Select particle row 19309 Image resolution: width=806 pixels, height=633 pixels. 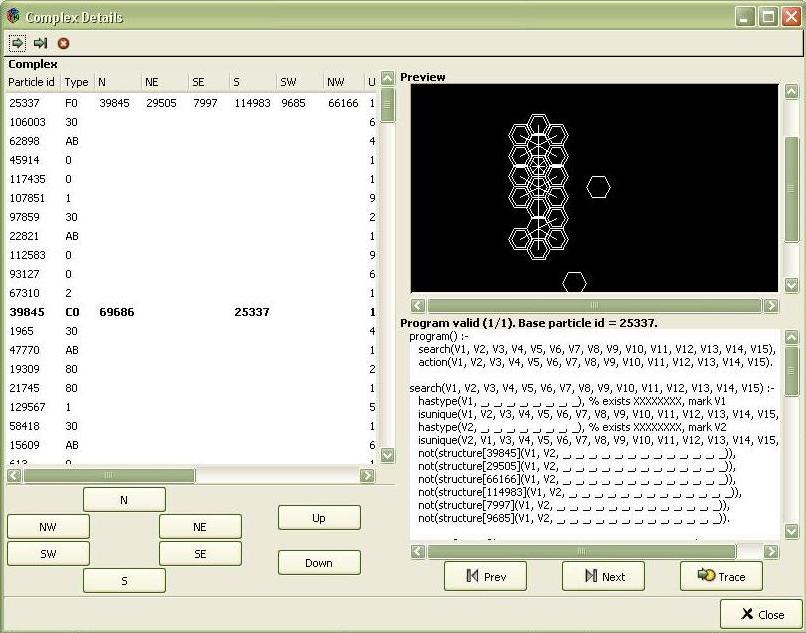click(x=192, y=369)
